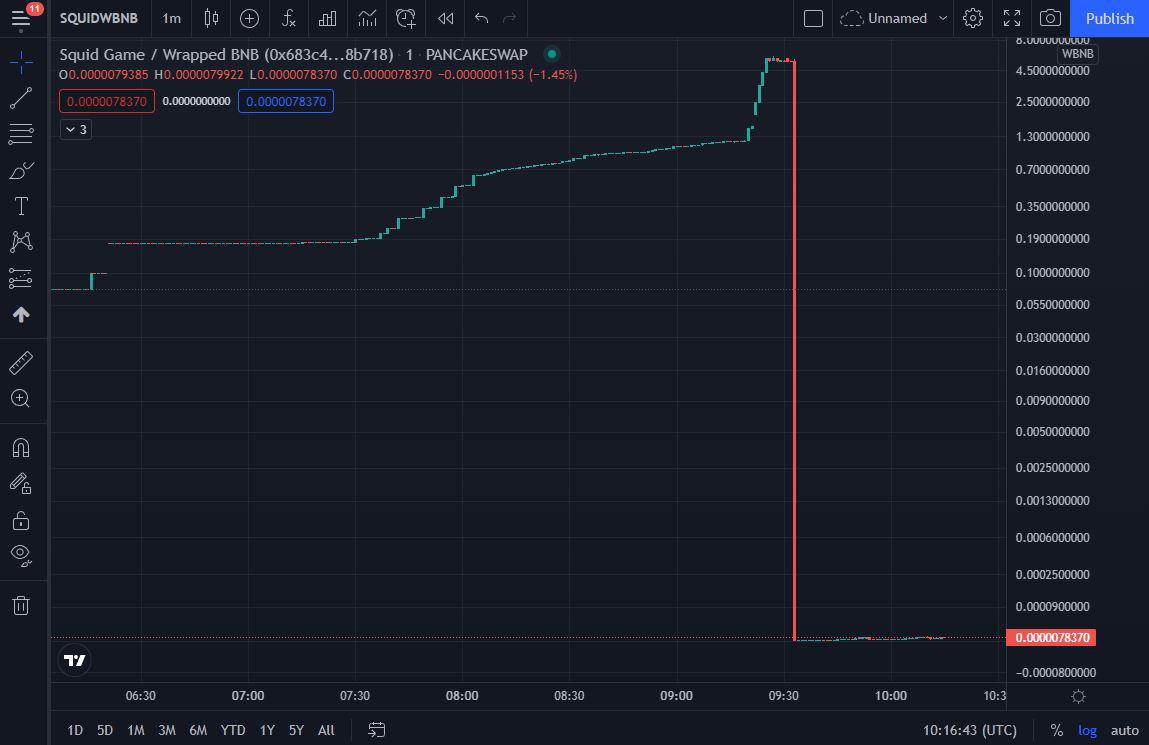The width and height of the screenshot is (1149, 745).
Task: Enable magnet mode for drawings
Action: (x=22, y=447)
